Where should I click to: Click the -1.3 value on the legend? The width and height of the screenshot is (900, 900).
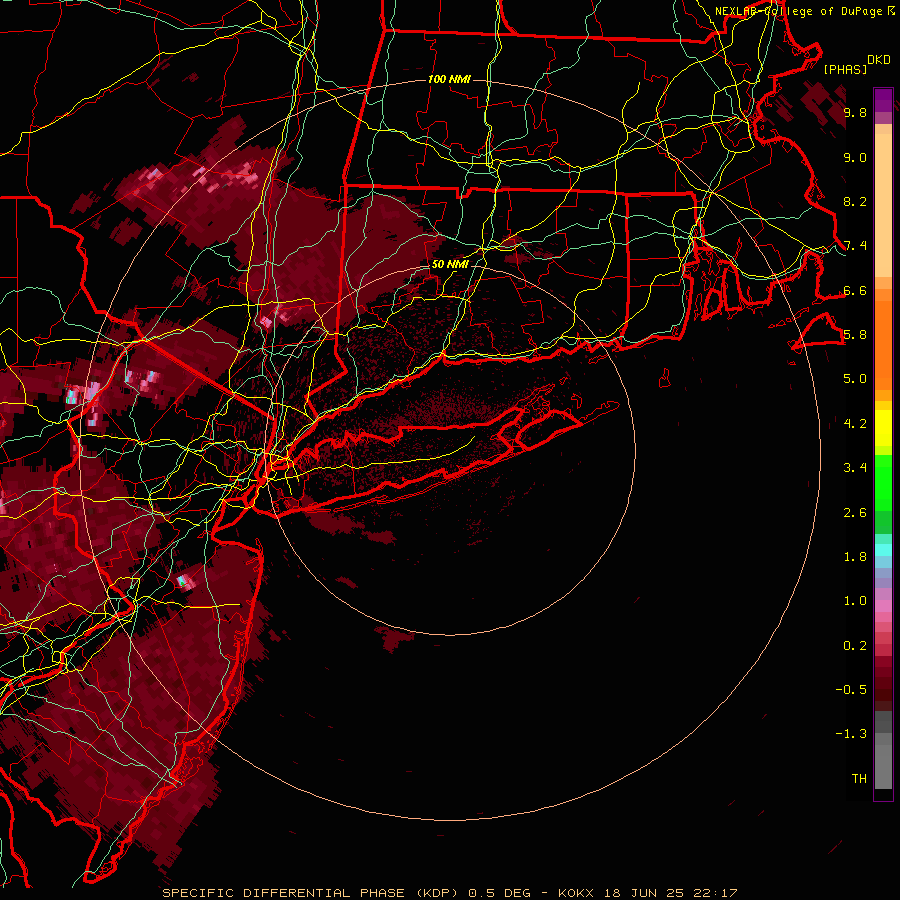[851, 734]
